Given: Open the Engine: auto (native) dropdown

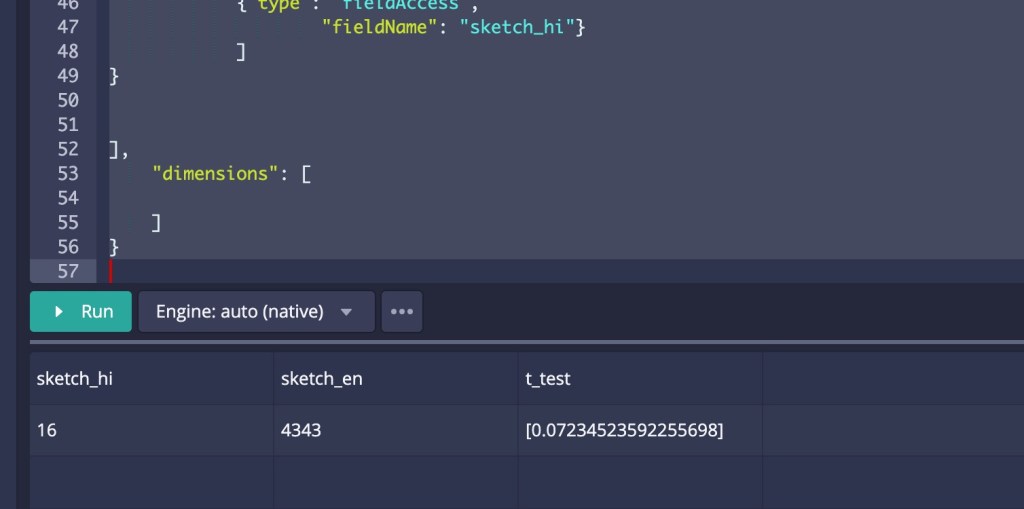Looking at the screenshot, I should coord(255,311).
